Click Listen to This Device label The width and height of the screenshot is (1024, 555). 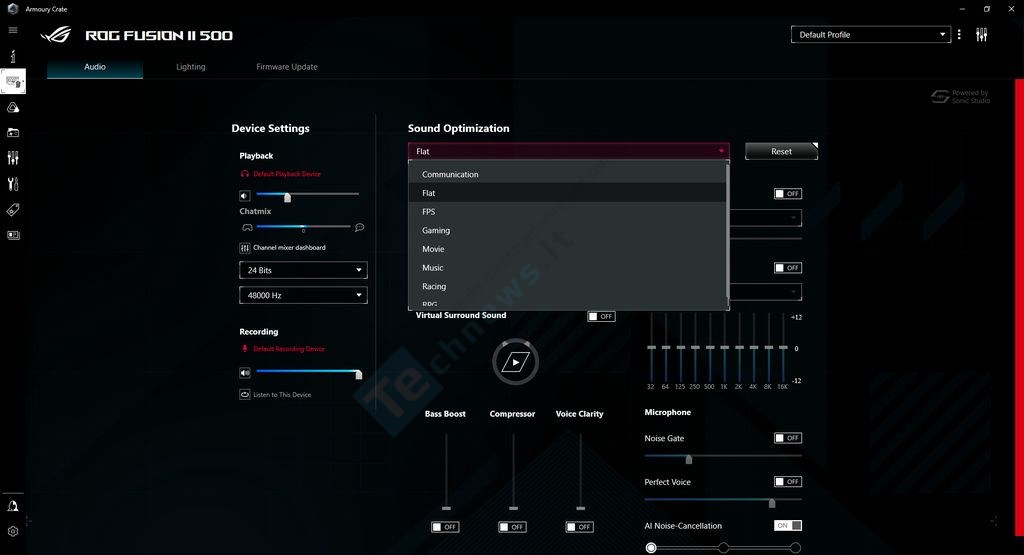coord(282,394)
